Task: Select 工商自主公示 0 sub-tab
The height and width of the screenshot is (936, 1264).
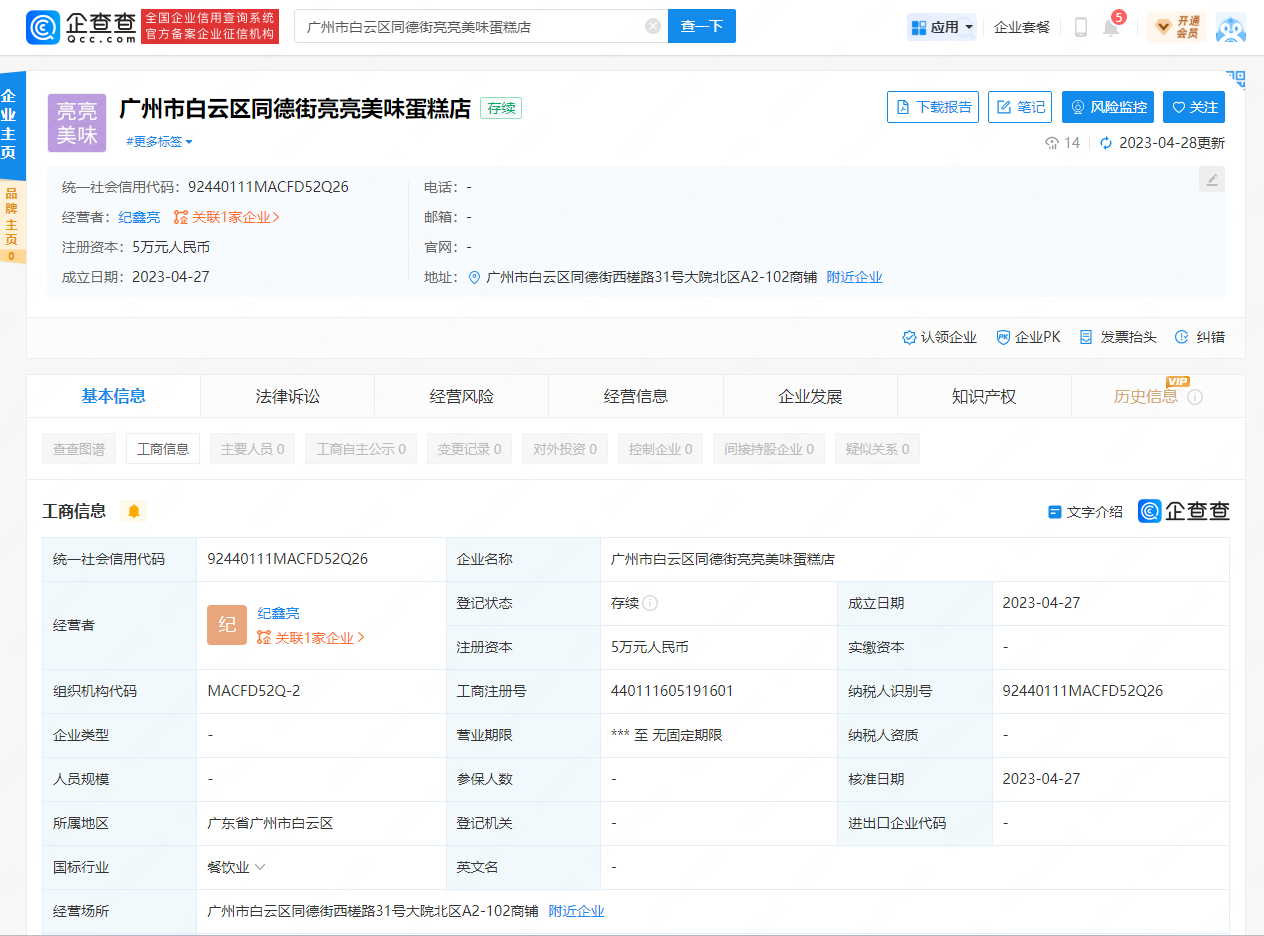Action: click(361, 449)
